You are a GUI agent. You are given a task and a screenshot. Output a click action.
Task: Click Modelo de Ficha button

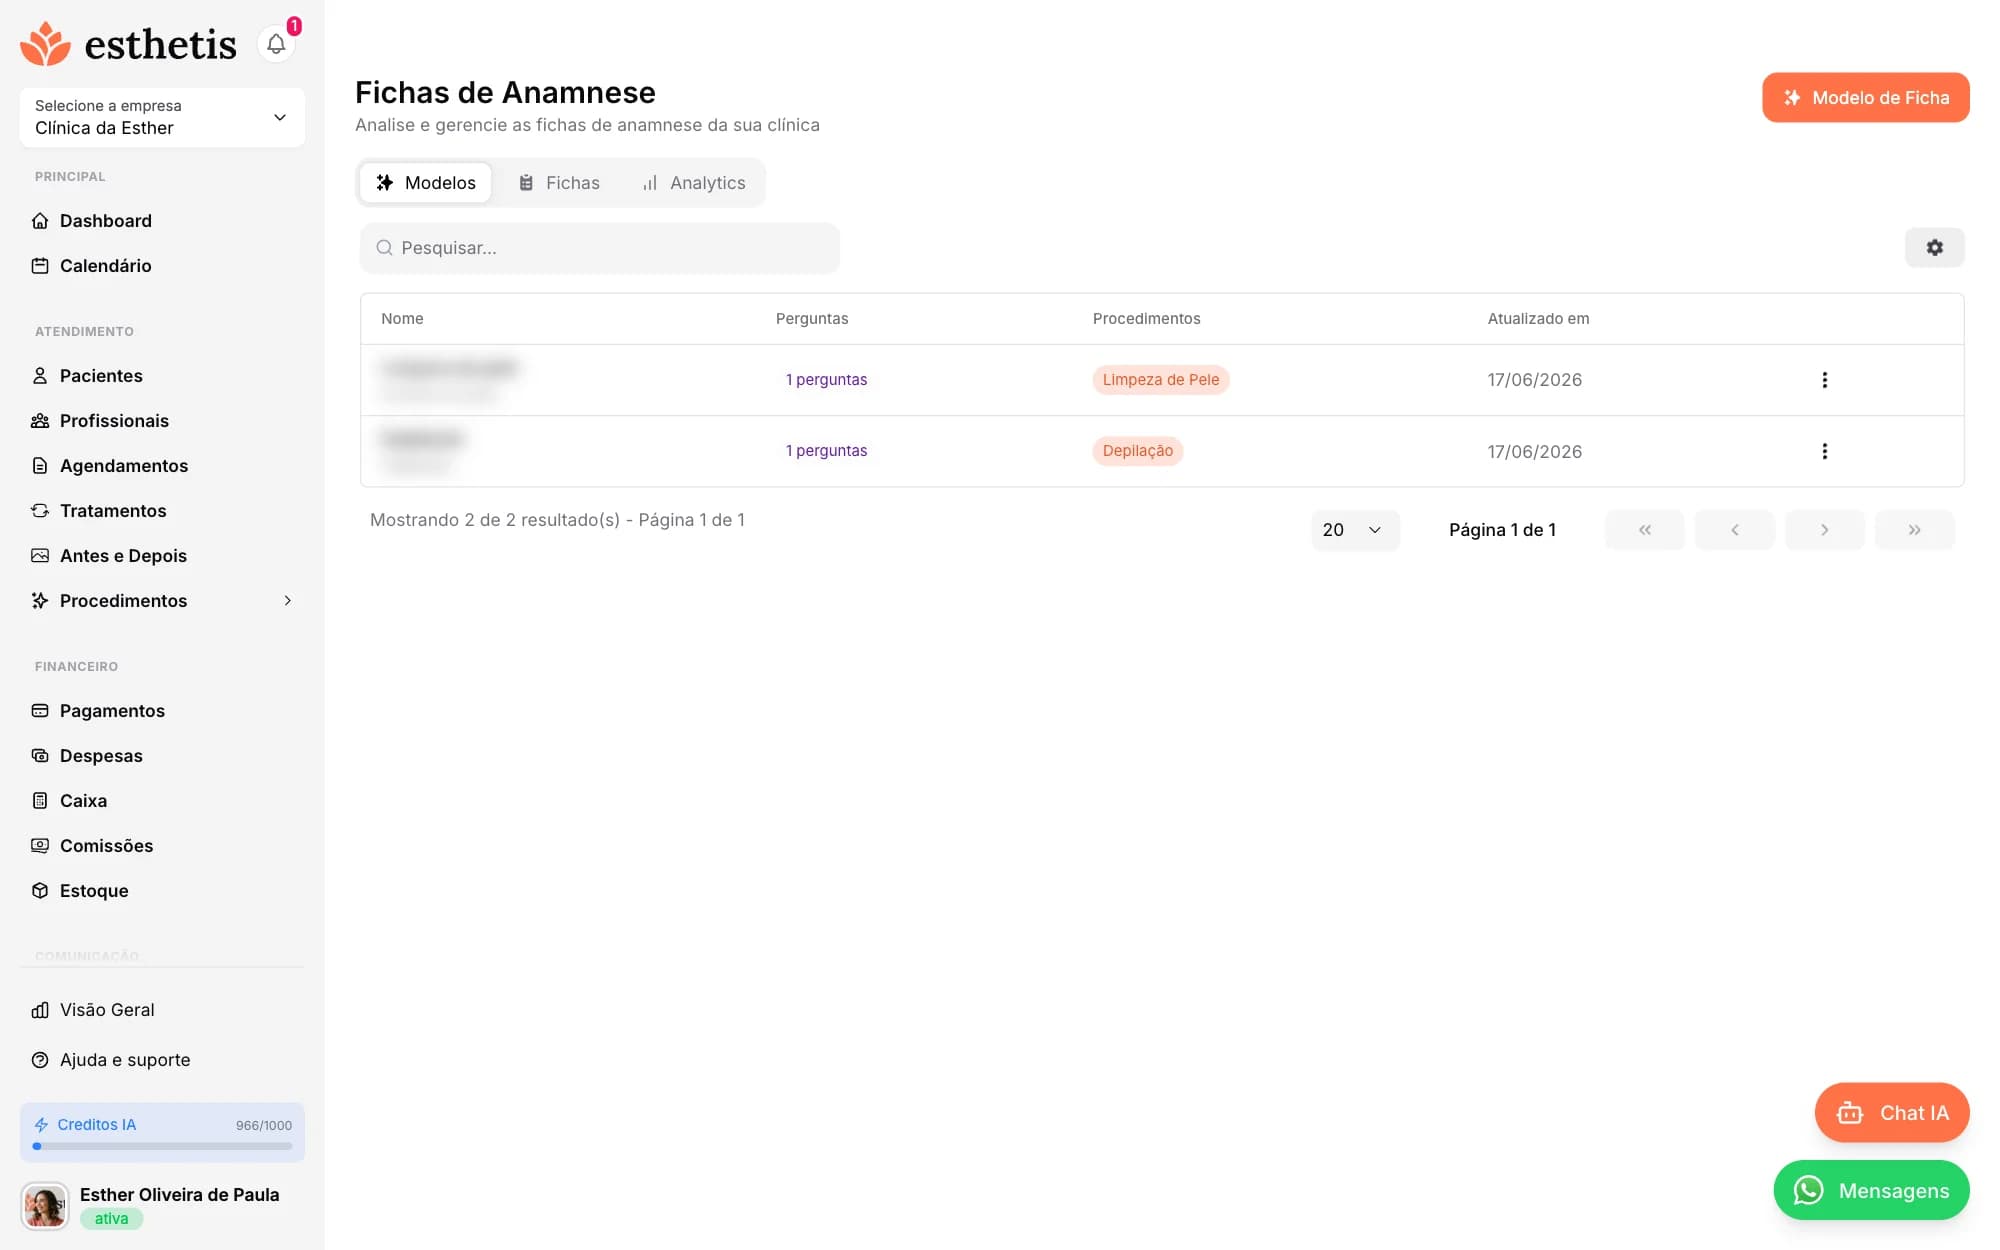click(x=1866, y=98)
